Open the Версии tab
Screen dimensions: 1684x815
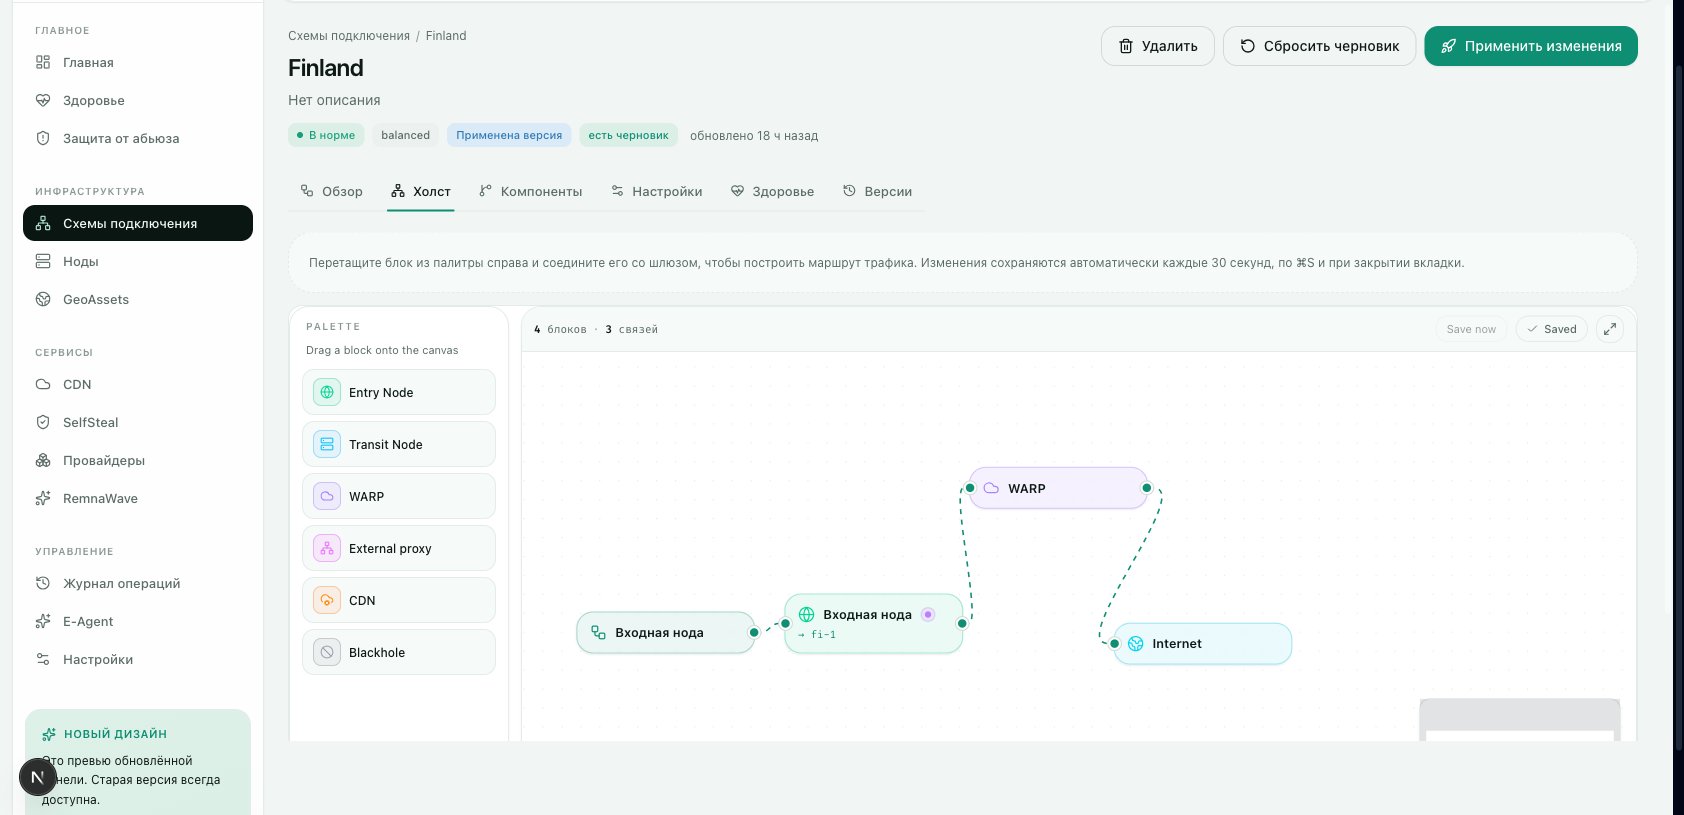(877, 191)
